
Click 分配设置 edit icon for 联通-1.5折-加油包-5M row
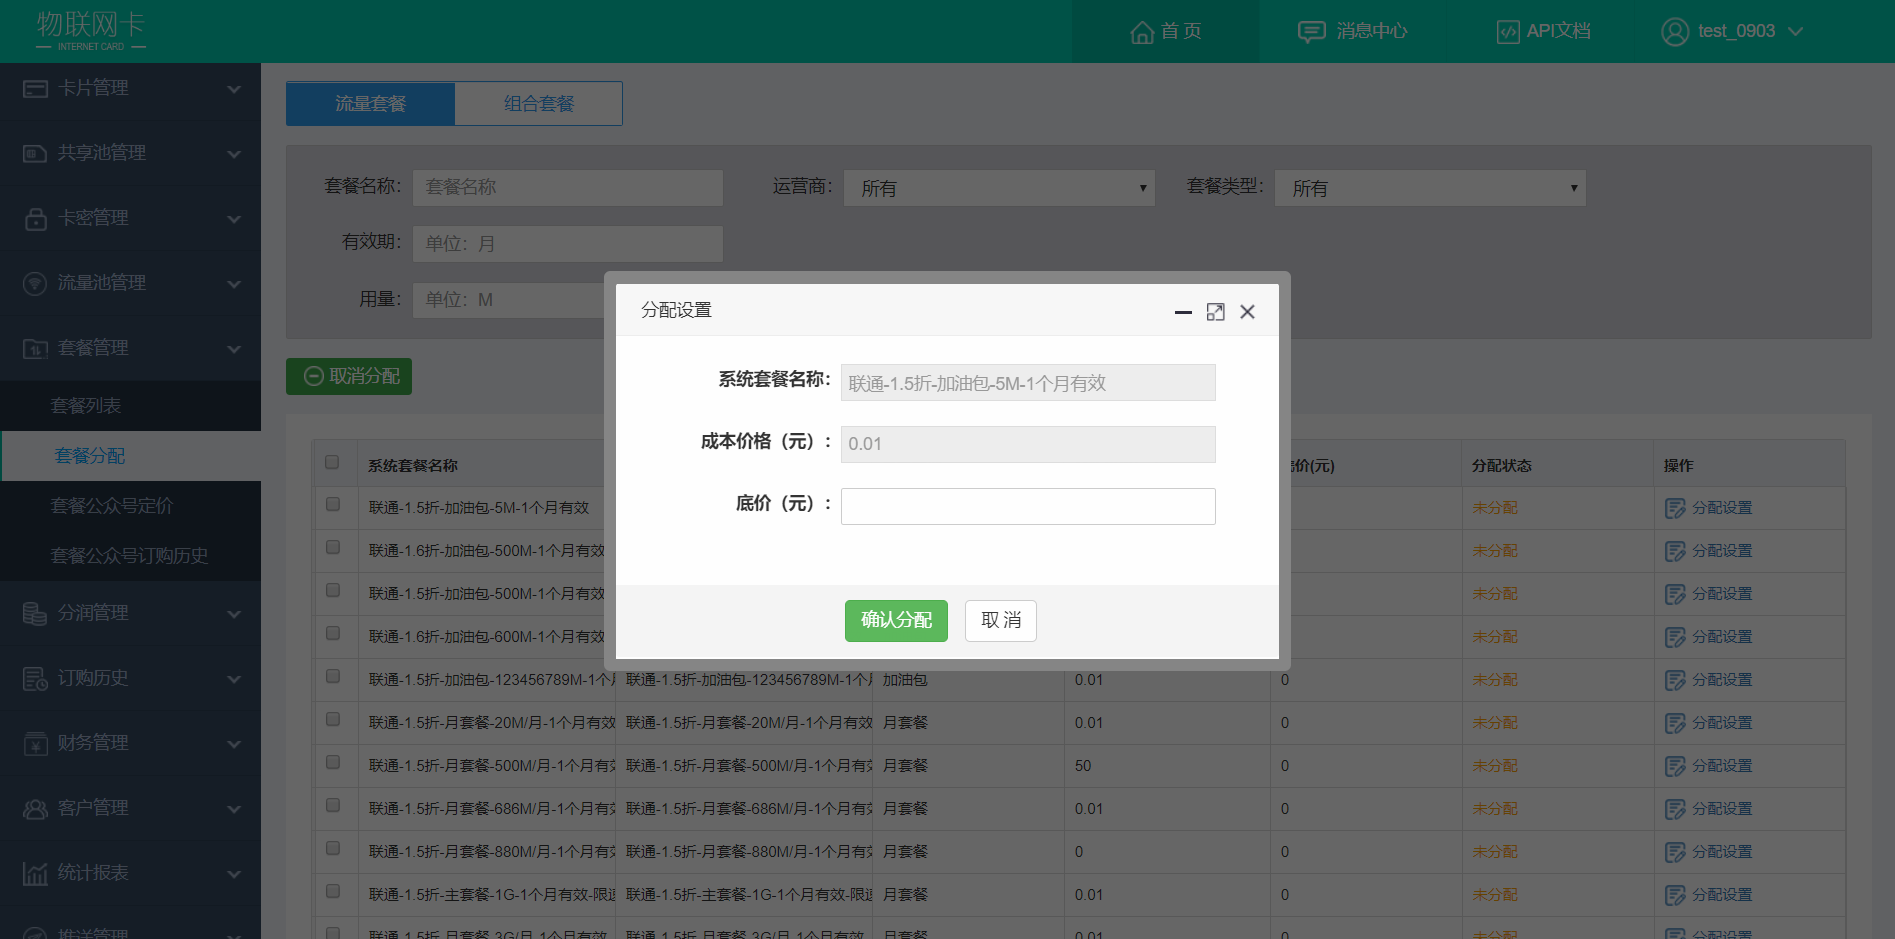tap(1675, 509)
